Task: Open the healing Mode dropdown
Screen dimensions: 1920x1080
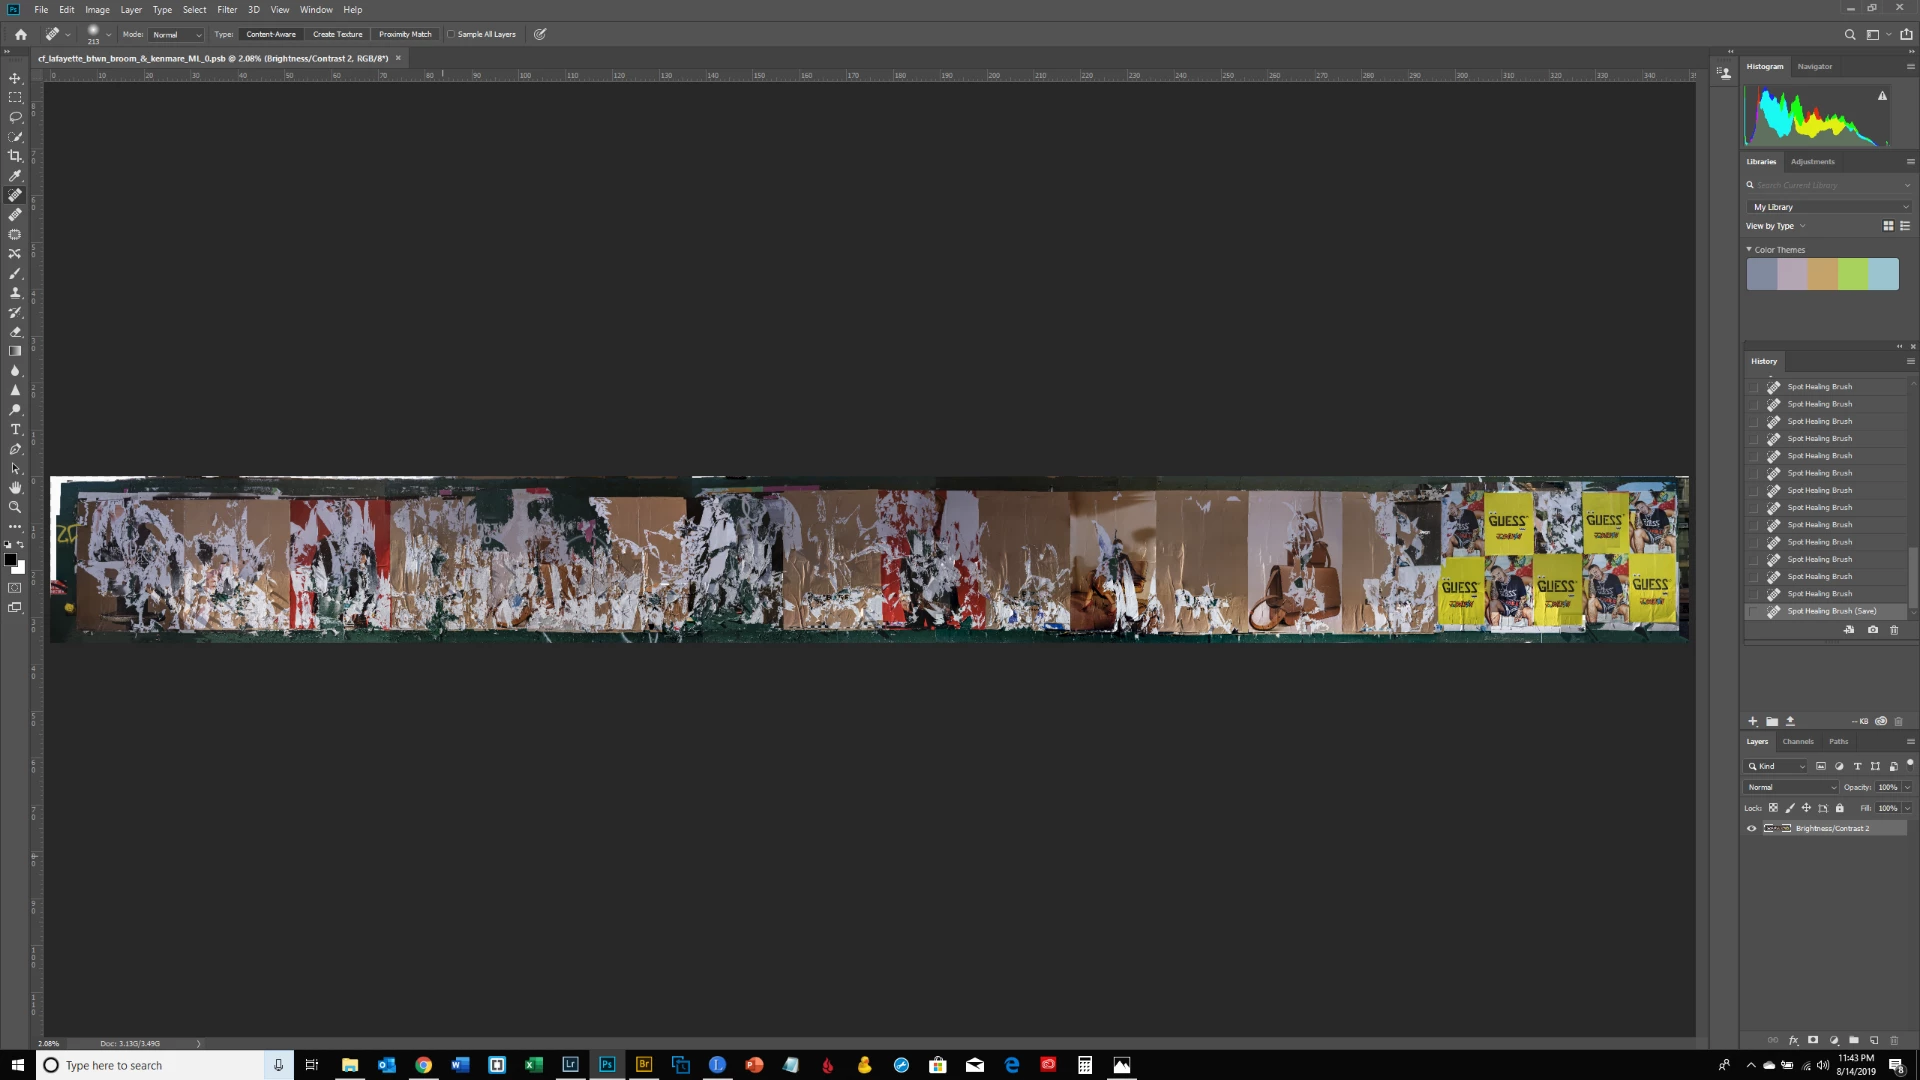Action: pyautogui.click(x=176, y=35)
